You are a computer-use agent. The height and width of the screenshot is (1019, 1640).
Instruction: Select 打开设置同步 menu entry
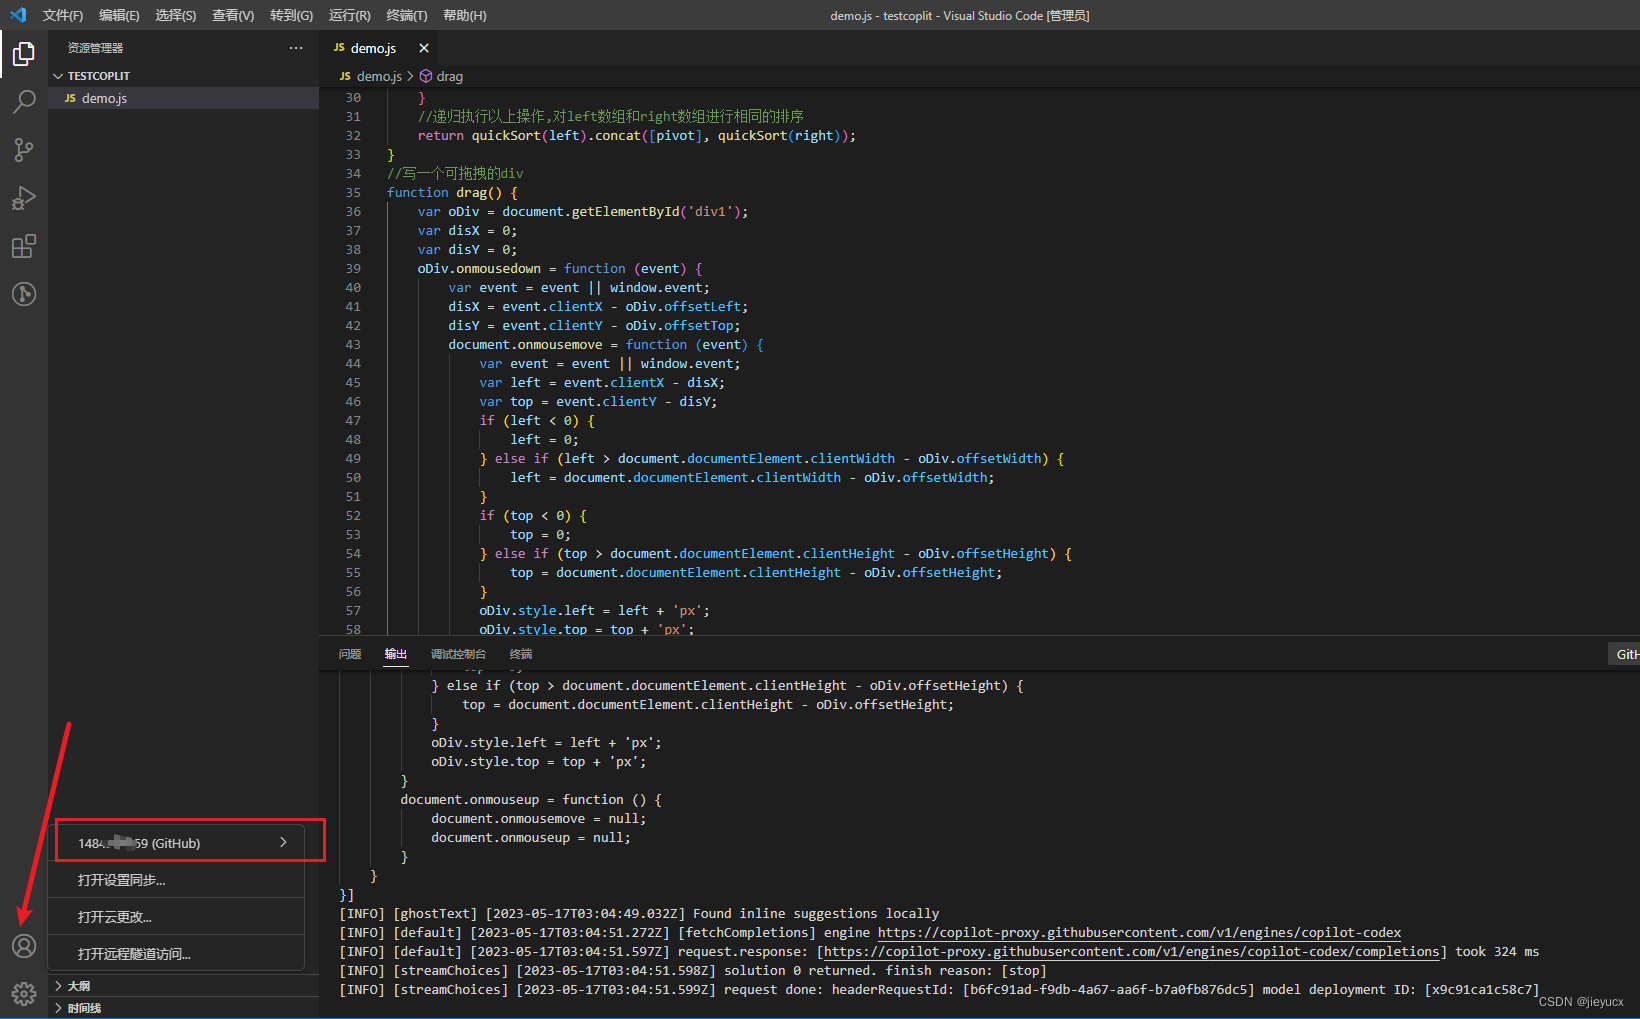coord(120,880)
